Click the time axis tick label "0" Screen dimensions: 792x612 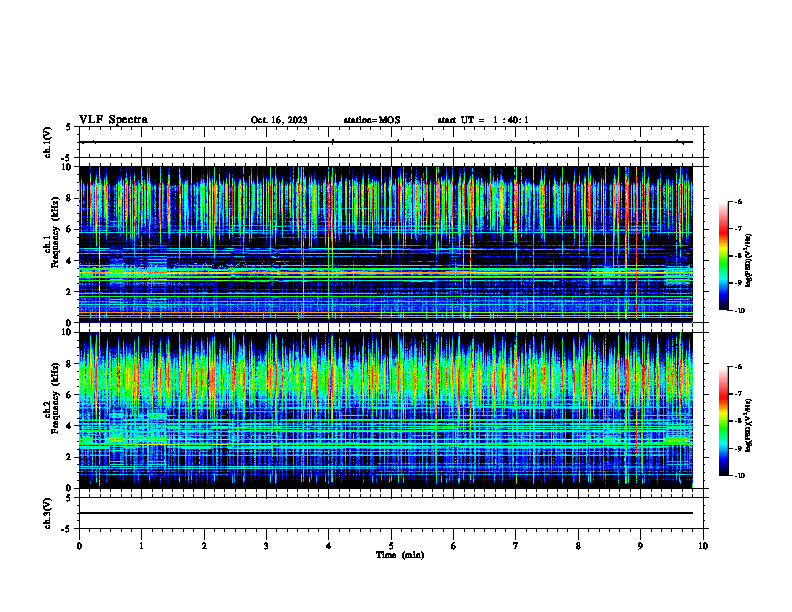click(x=79, y=546)
